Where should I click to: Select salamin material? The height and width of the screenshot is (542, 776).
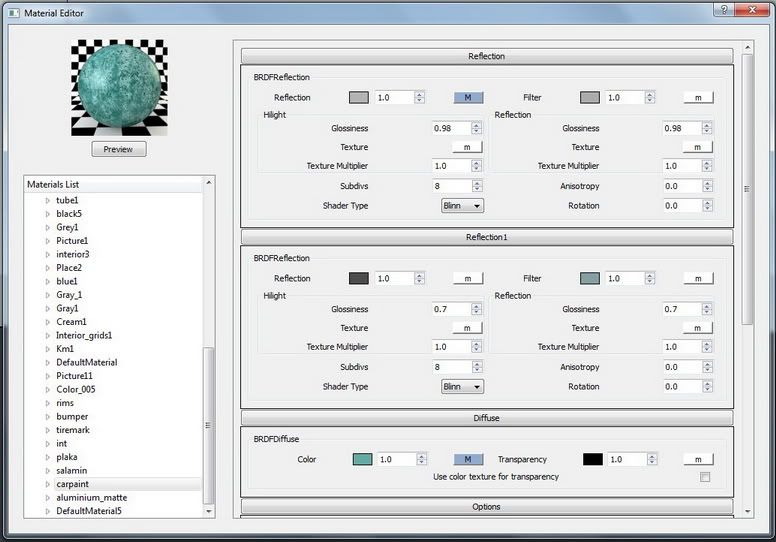(72, 471)
